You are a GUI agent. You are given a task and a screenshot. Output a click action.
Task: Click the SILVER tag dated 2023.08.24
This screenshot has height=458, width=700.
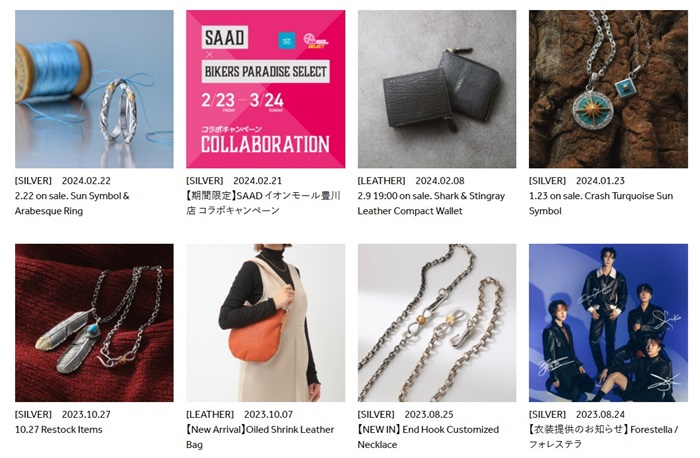pyautogui.click(x=547, y=414)
